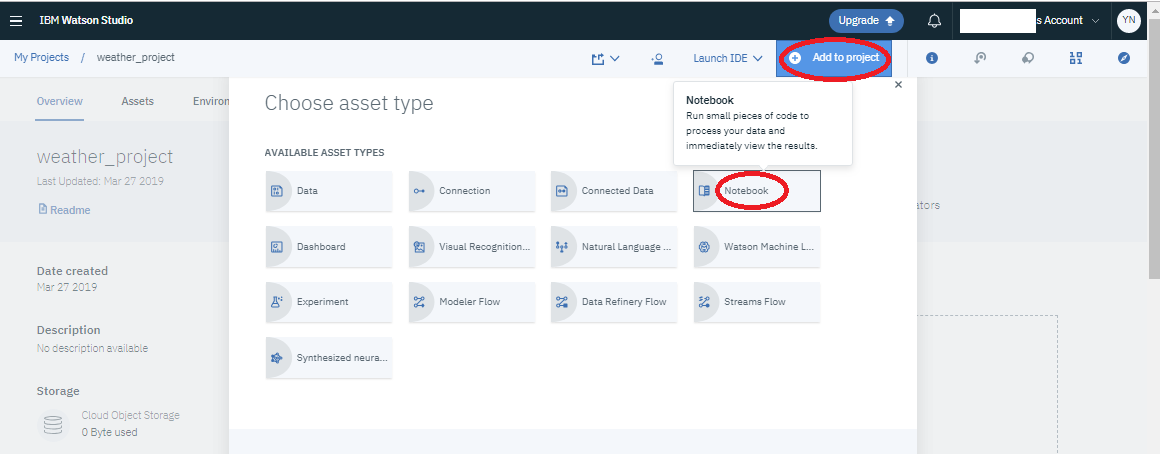Select the Data Refinery Flow asset

click(614, 302)
